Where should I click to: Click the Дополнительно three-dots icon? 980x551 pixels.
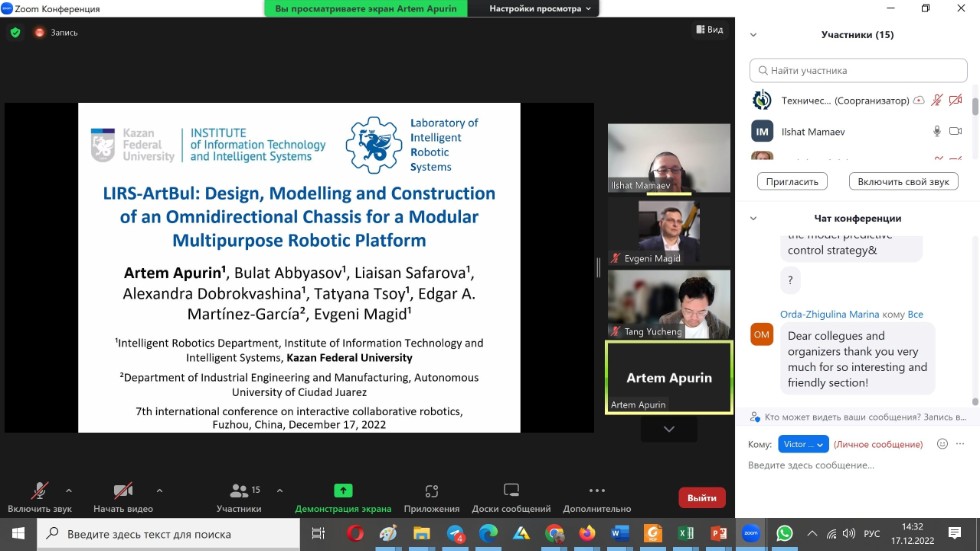point(597,491)
